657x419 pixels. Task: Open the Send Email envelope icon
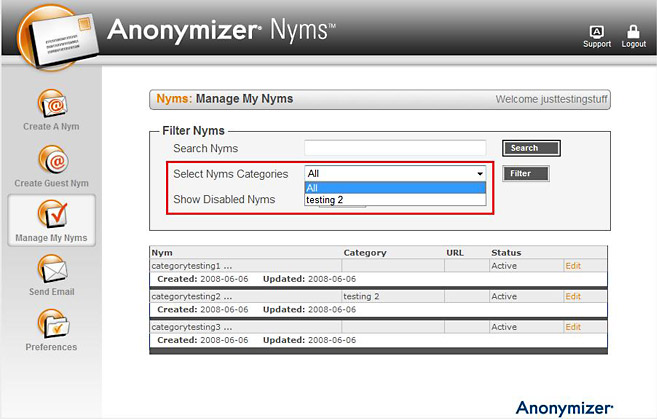pyautogui.click(x=51, y=269)
